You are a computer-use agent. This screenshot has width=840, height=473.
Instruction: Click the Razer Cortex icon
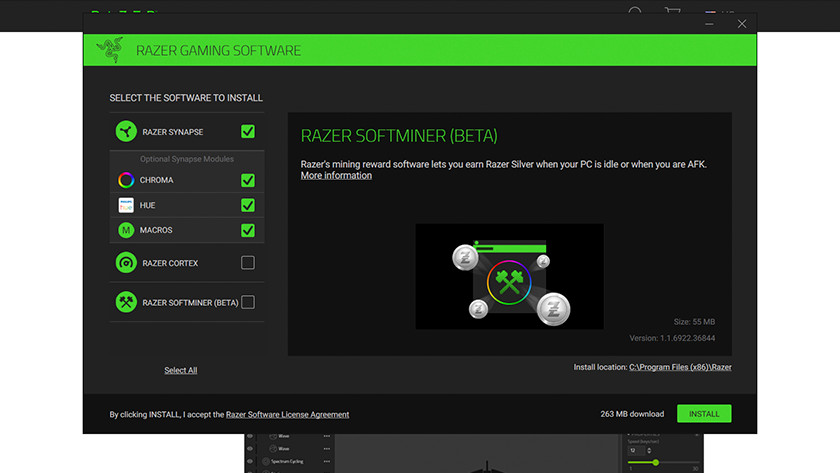(126, 263)
